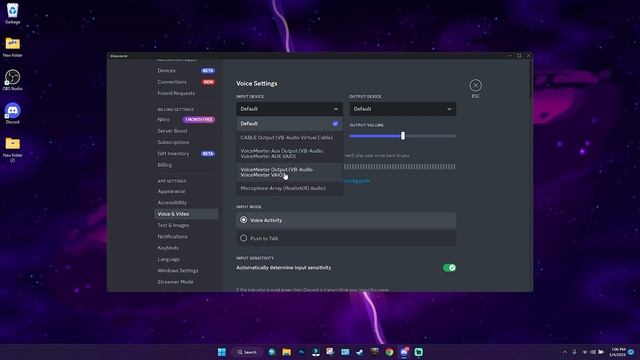This screenshot has height=360, width=640.
Task: Open the teal app icon after Discord in taskbar
Action: point(418,352)
